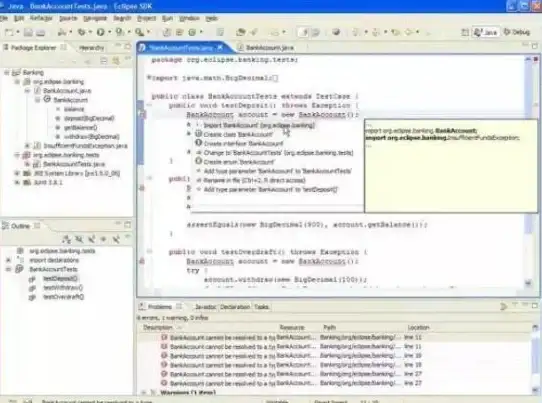542x403 pixels.
Task: Switch to the Debug perspective
Action: pyautogui.click(x=517, y=32)
